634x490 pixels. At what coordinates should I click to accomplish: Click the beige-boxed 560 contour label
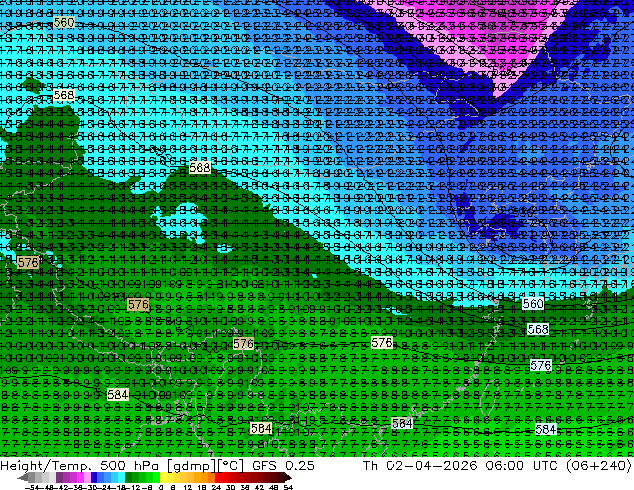click(x=64, y=22)
